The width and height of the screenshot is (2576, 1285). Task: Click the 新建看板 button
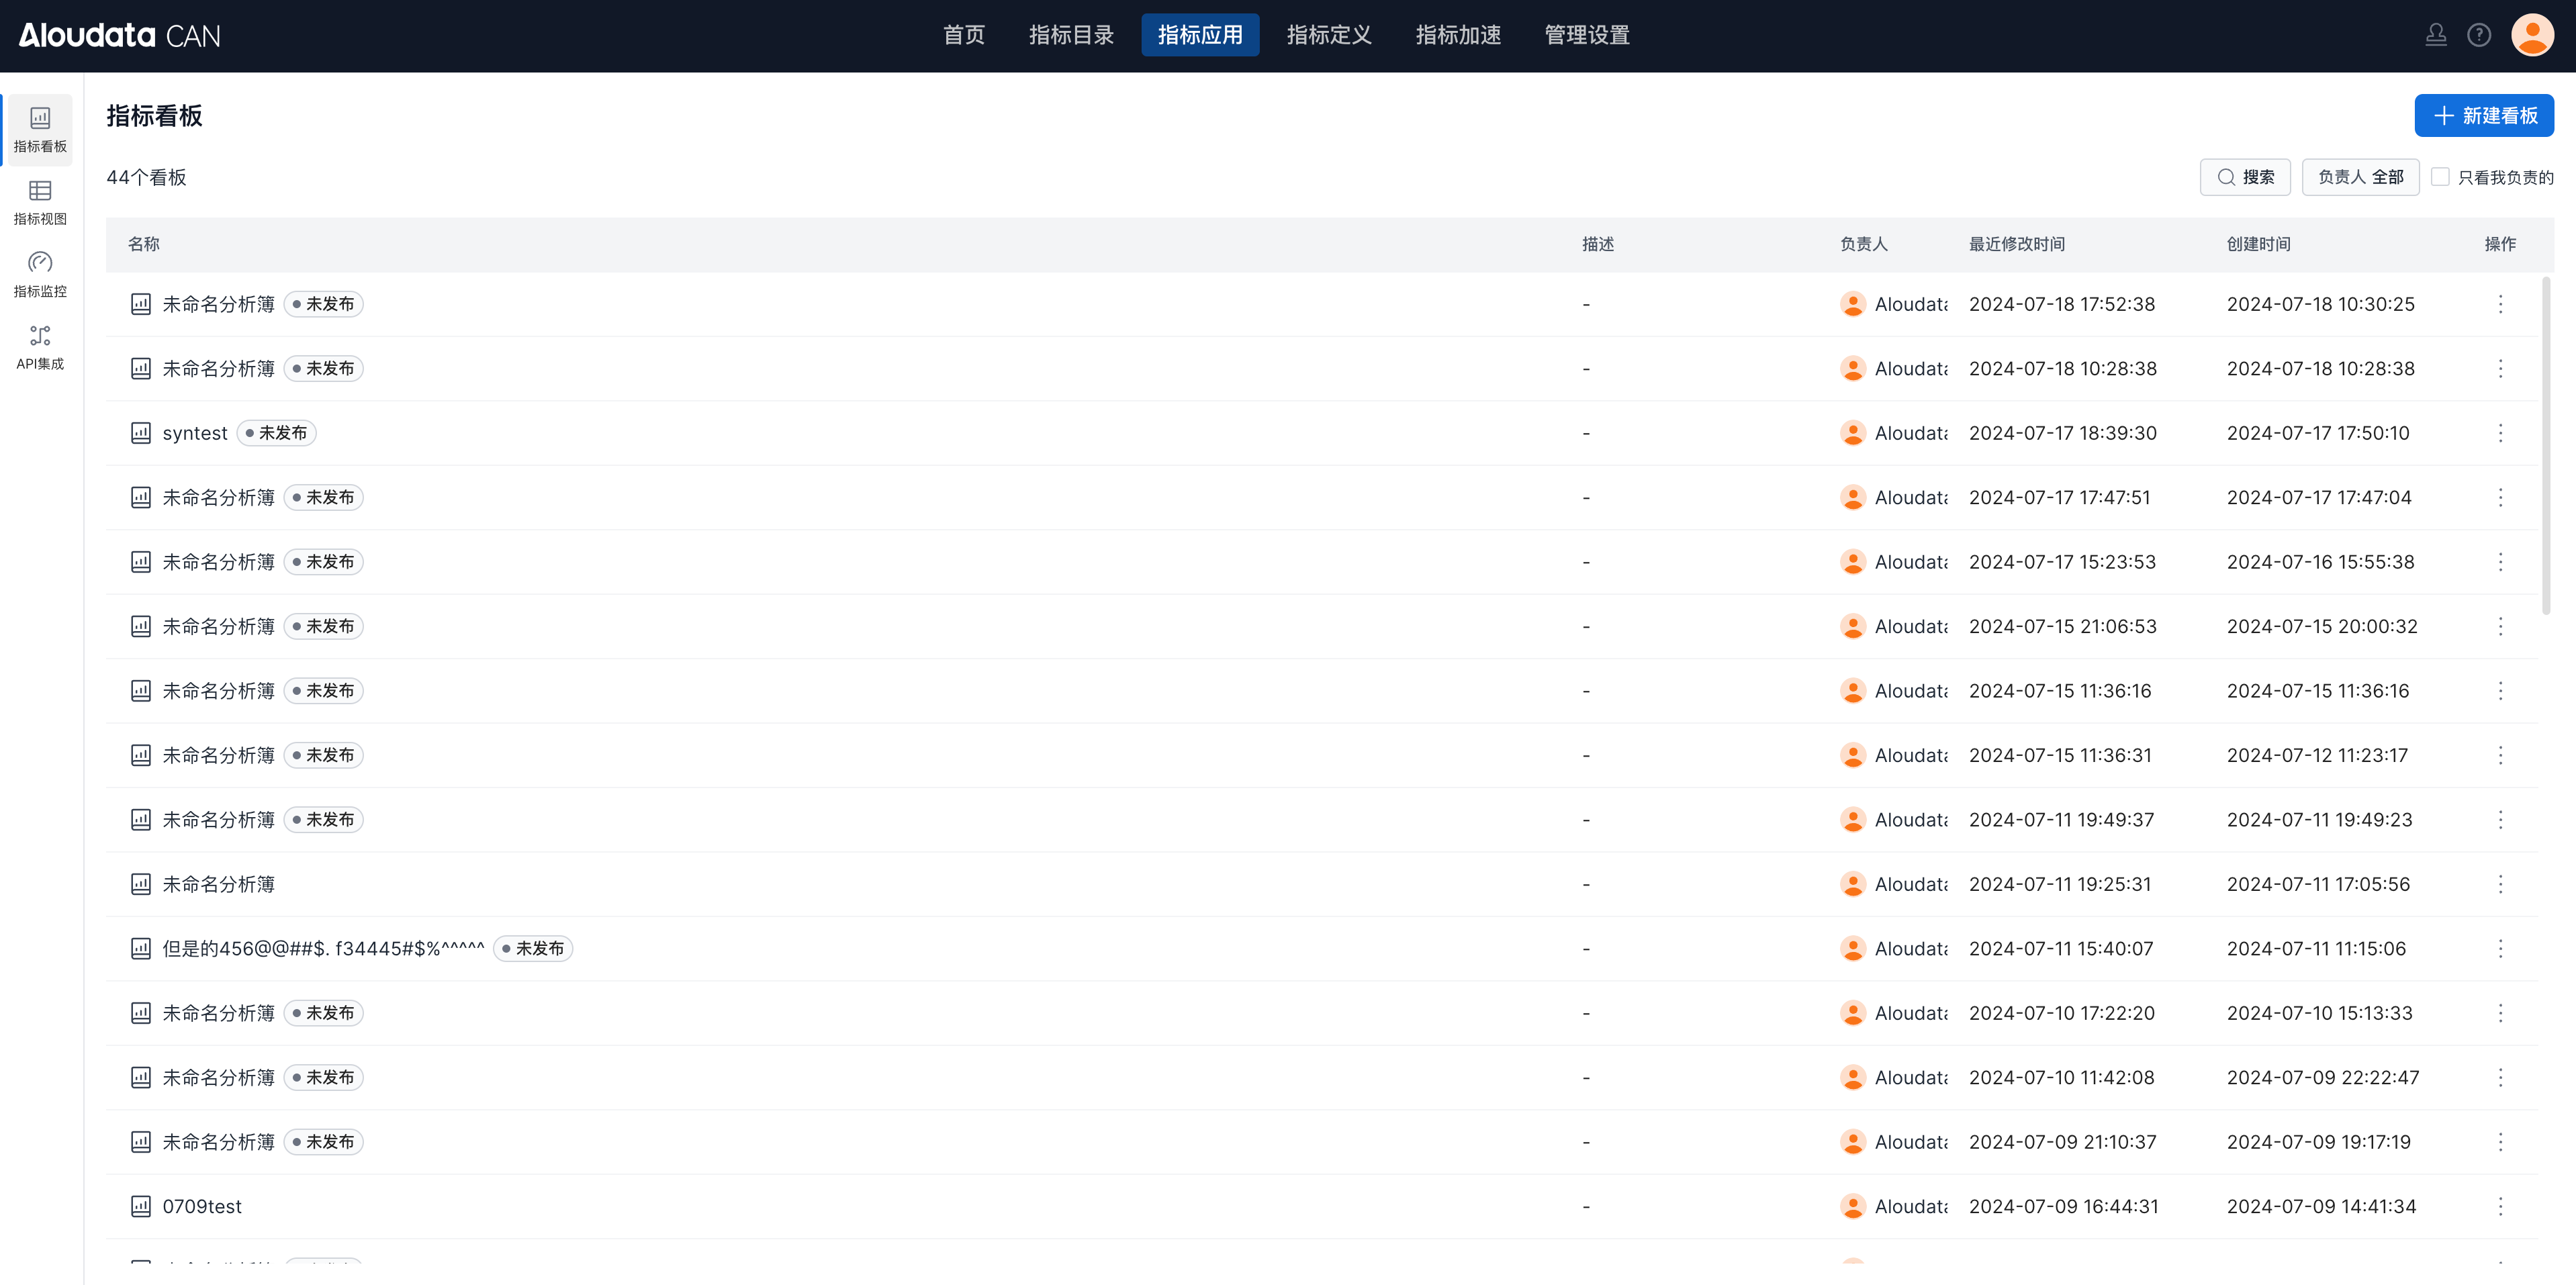tap(2483, 116)
